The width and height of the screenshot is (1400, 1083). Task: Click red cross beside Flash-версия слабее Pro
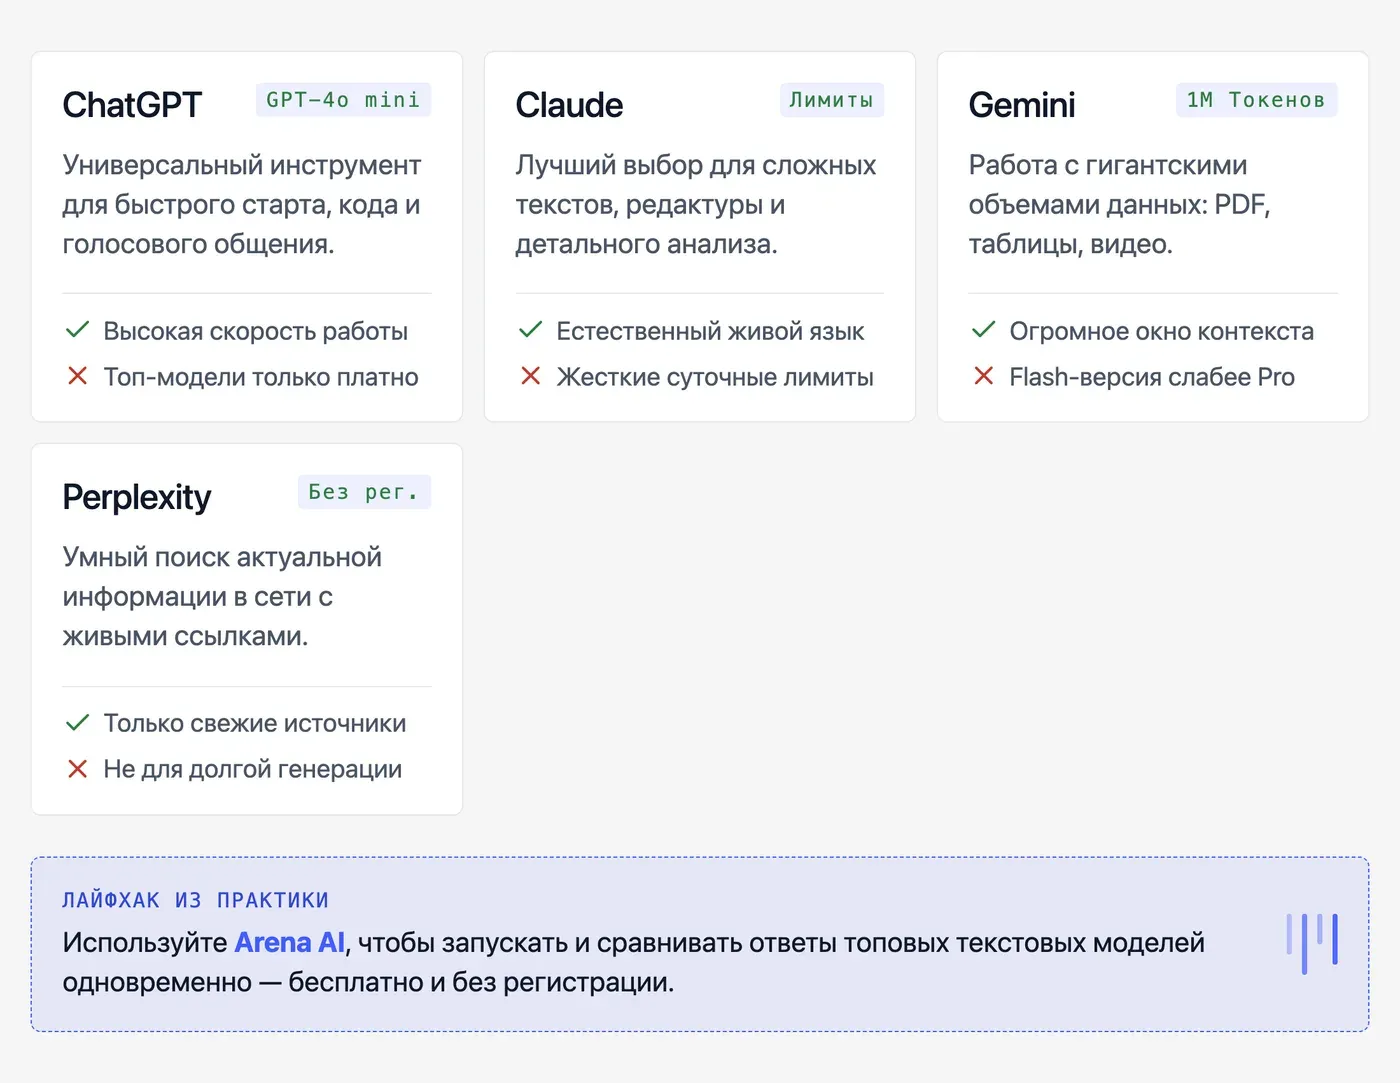984,376
